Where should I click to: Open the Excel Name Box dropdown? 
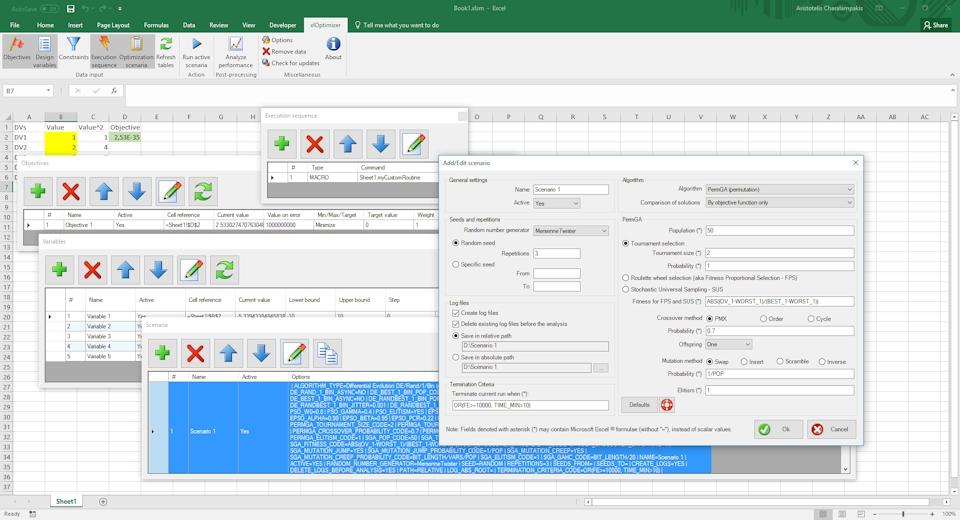(48, 91)
